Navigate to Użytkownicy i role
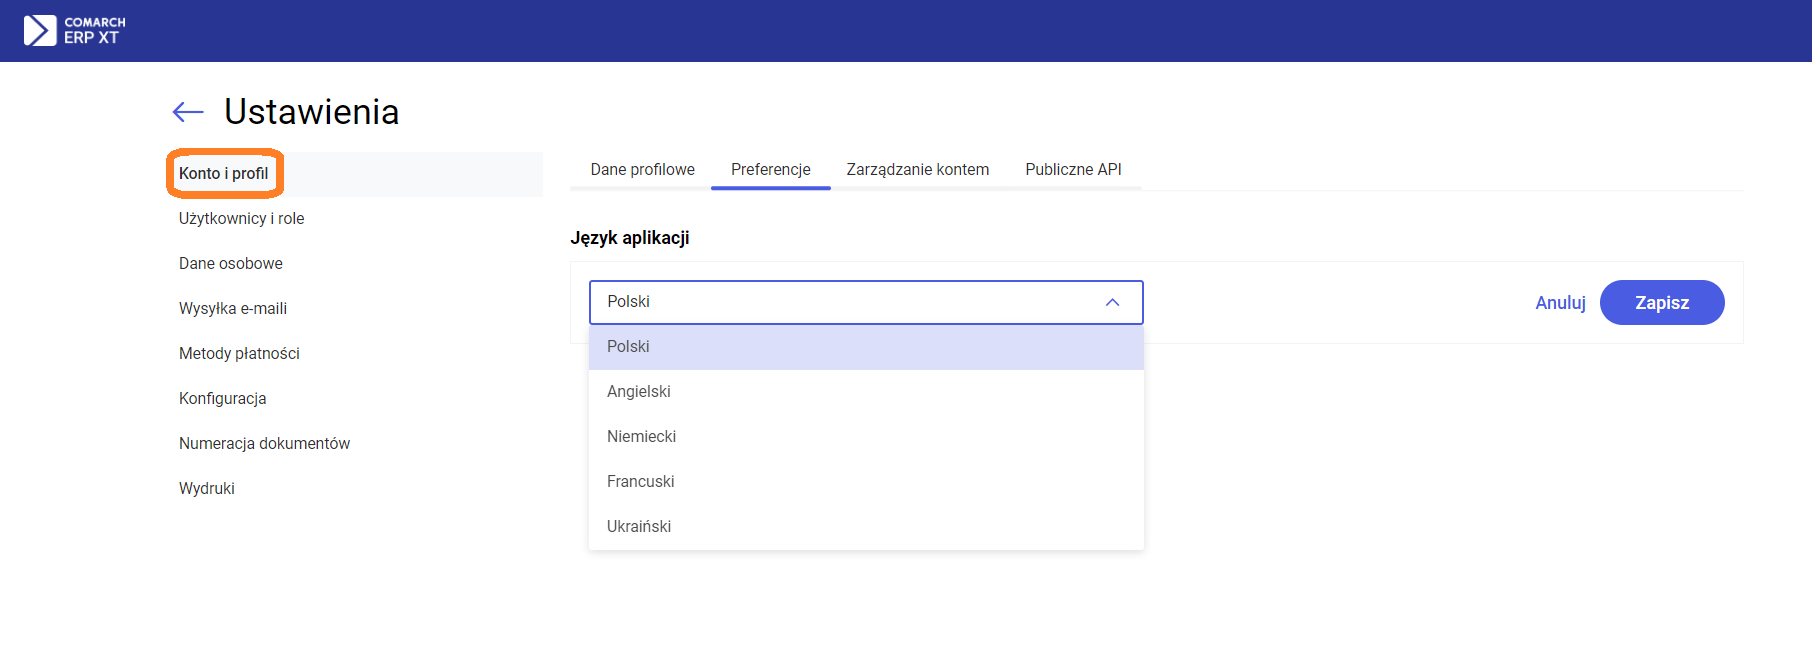This screenshot has width=1812, height=654. 241,219
